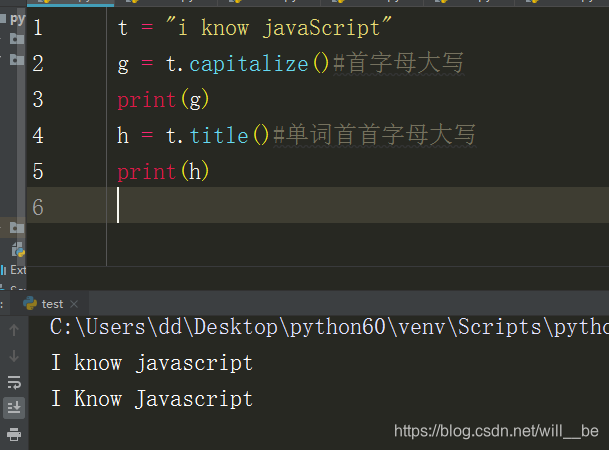This screenshot has width=609, height=450.
Task: Click the interpreter path line in console output
Action: (x=329, y=327)
